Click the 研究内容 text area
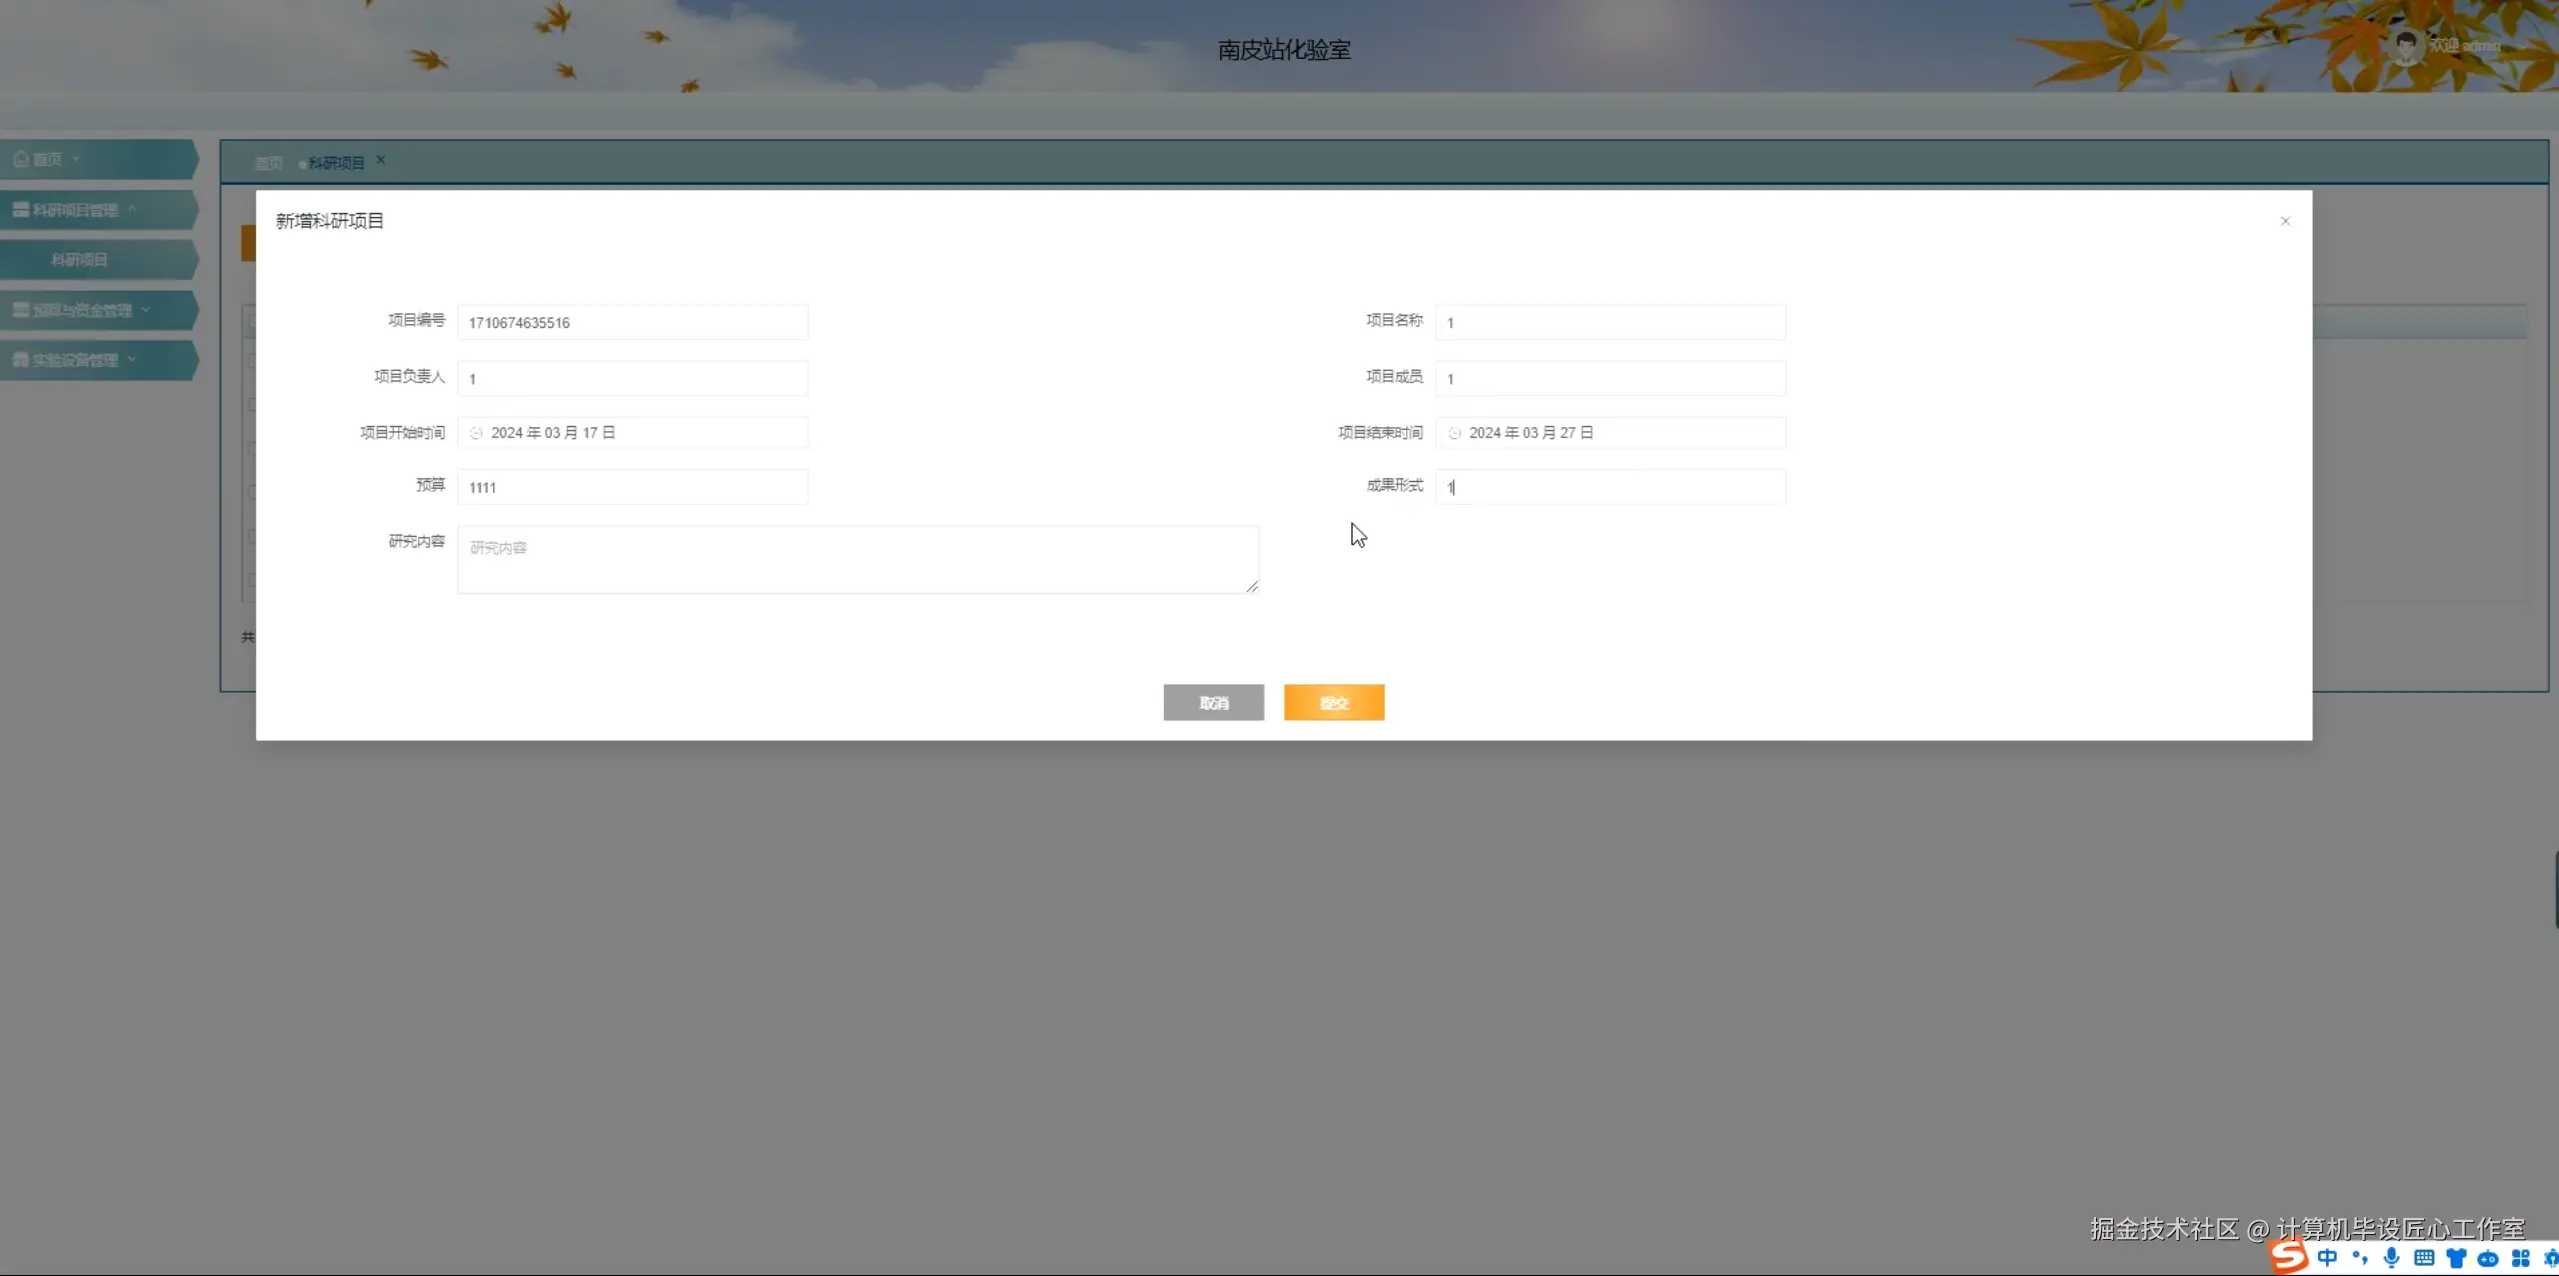This screenshot has height=1276, width=2559. coord(857,560)
